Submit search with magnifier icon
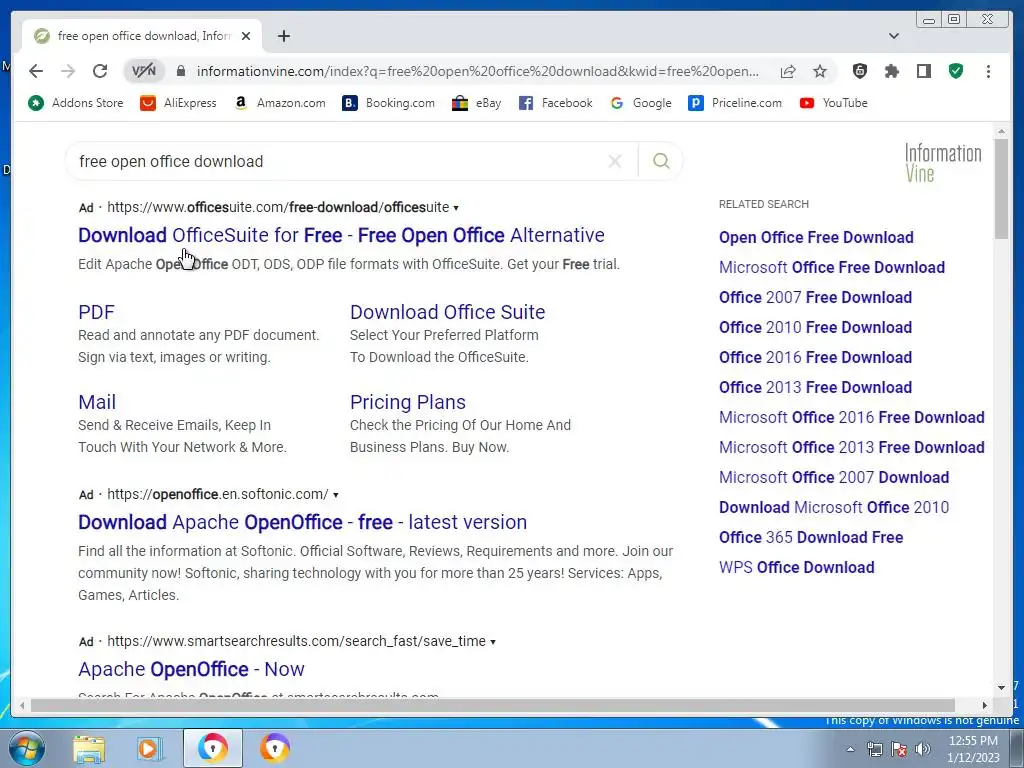The image size is (1024, 768). point(661,161)
